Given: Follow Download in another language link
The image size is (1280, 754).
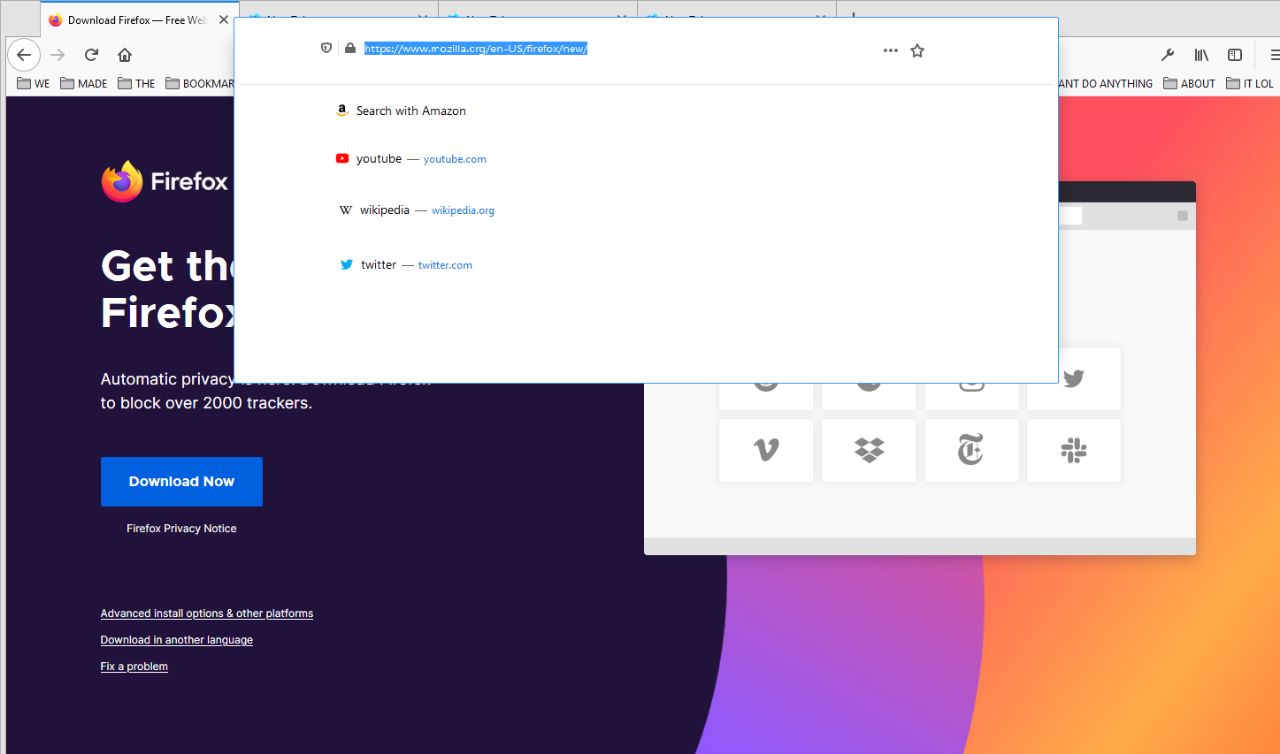Looking at the screenshot, I should (177, 640).
